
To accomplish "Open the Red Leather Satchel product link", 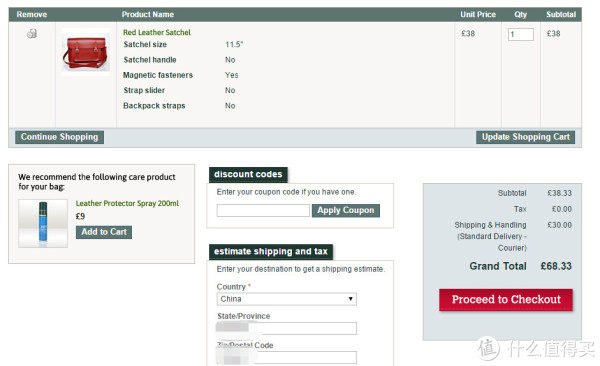I will click(157, 32).
